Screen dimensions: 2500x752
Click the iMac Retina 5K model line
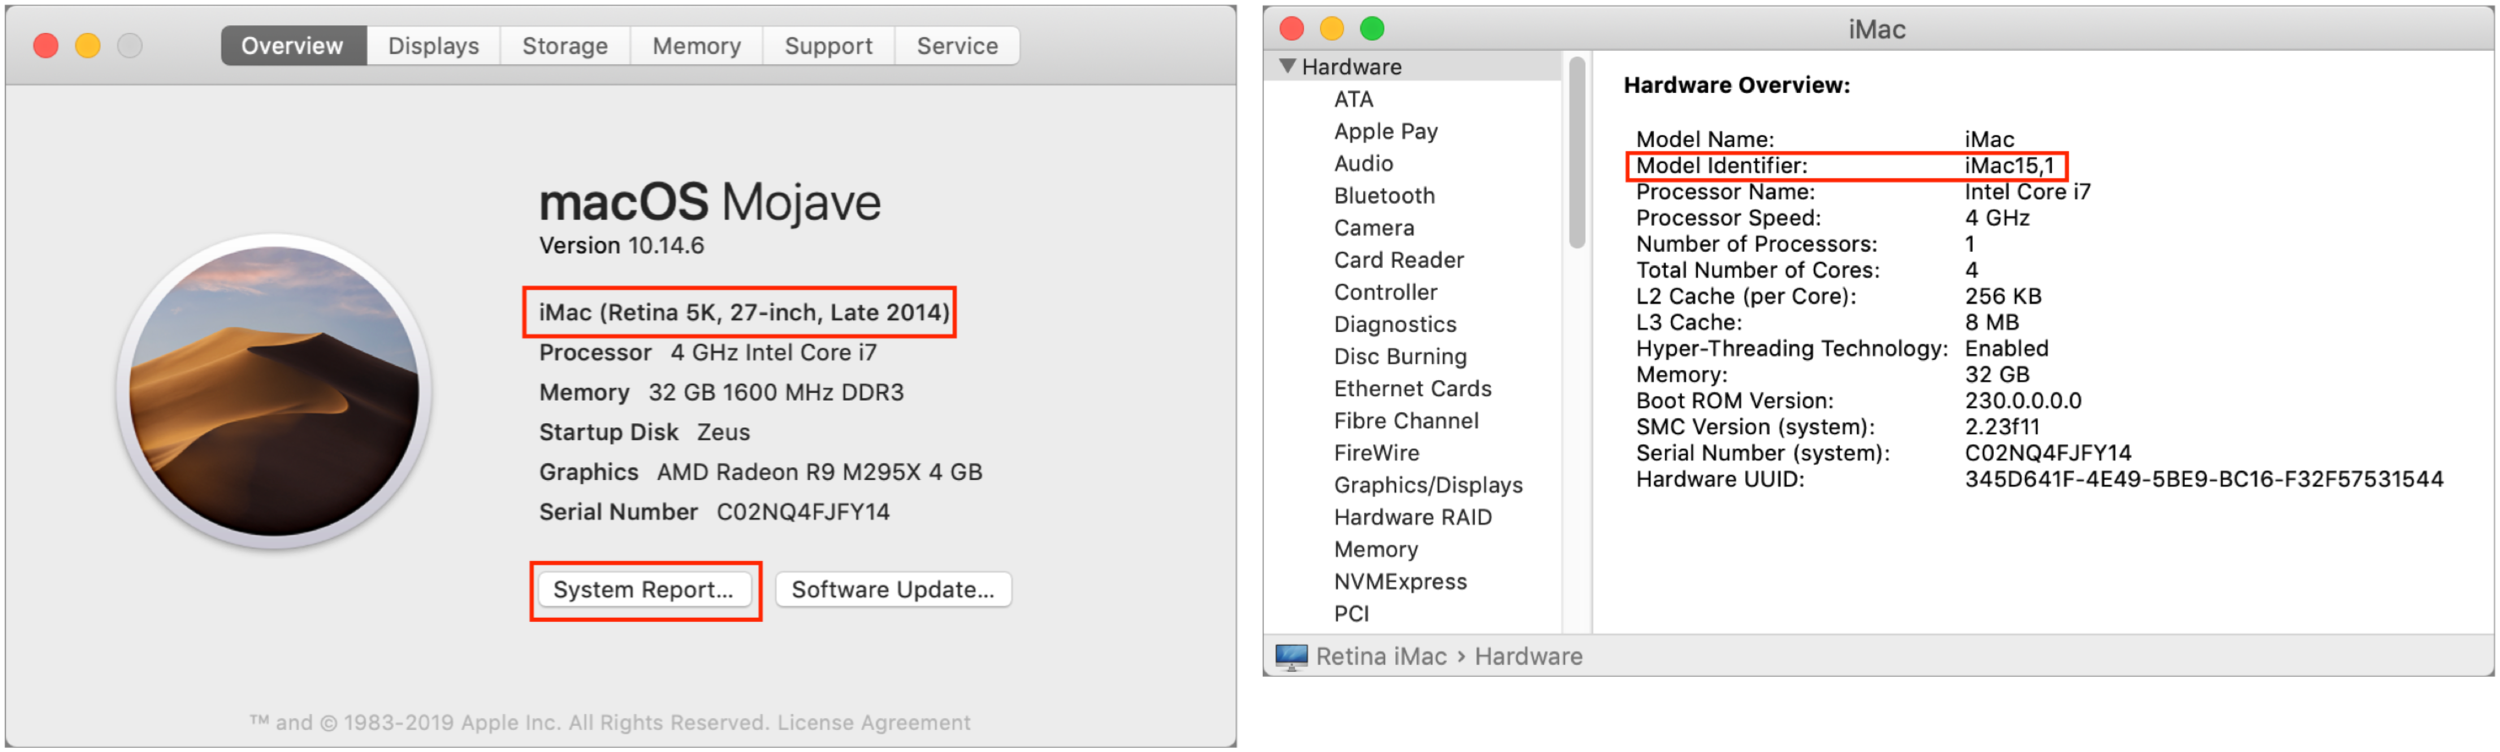tap(744, 312)
